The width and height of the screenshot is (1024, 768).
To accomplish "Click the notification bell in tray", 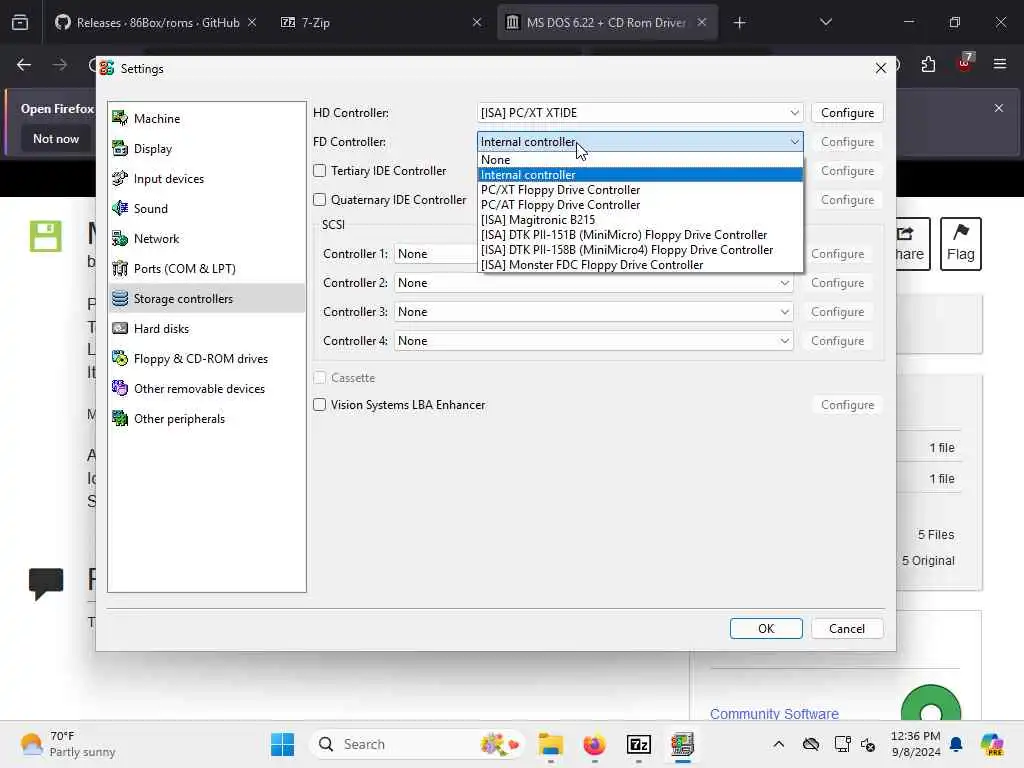I will 956,744.
